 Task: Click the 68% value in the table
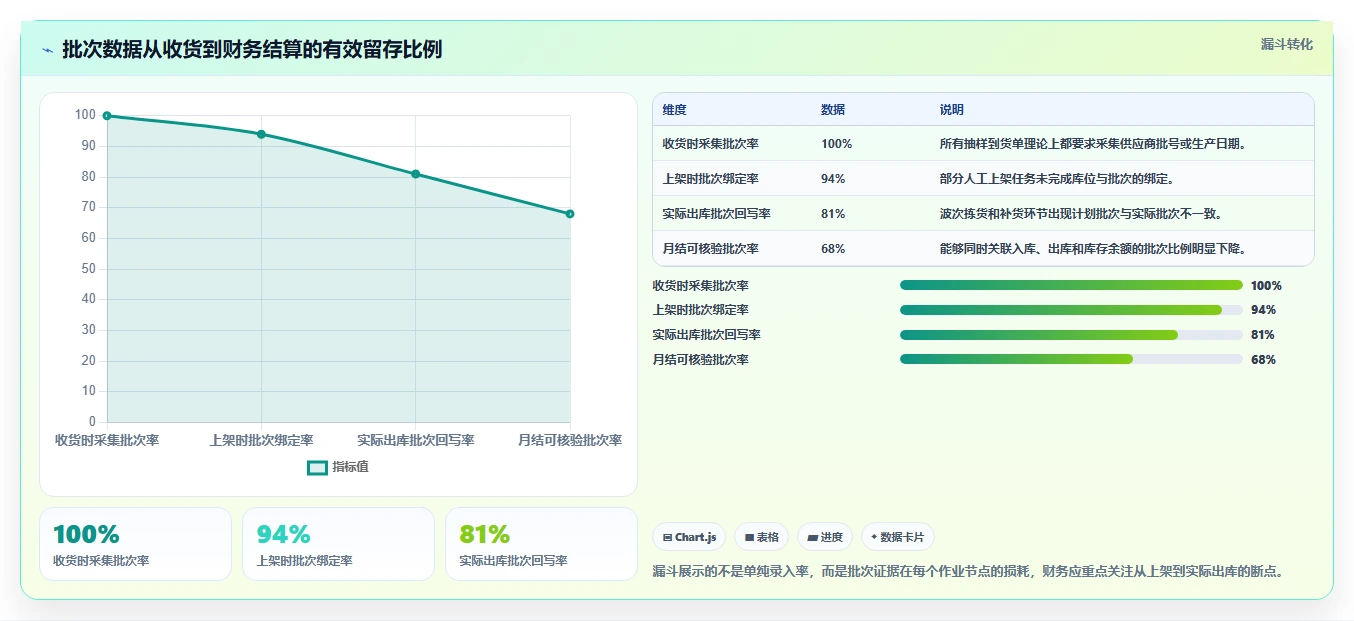point(833,249)
